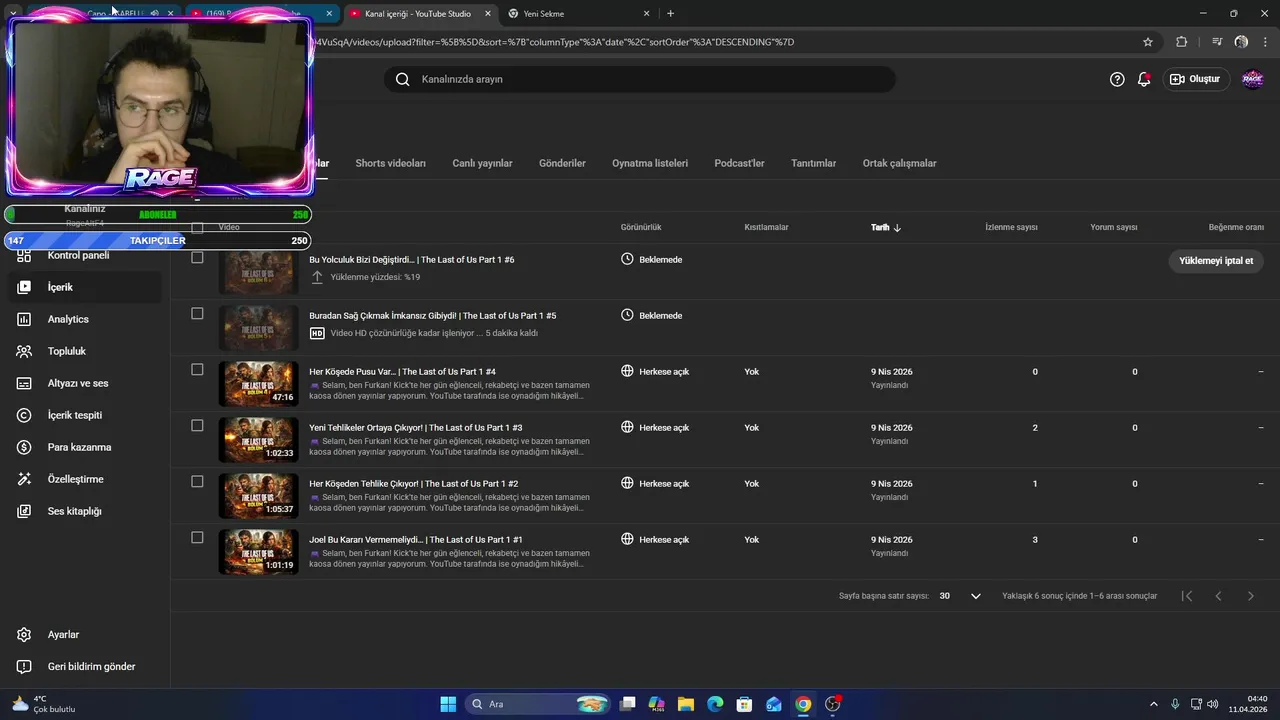Viewport: 1280px width, 720px height.
Task: Open the 1:05:37 video thumbnail
Action: click(x=258, y=496)
